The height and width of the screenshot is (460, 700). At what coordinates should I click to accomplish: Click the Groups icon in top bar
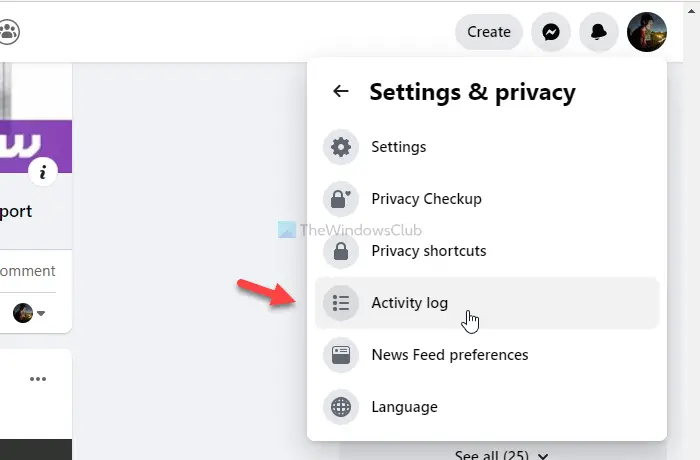(x=8, y=32)
